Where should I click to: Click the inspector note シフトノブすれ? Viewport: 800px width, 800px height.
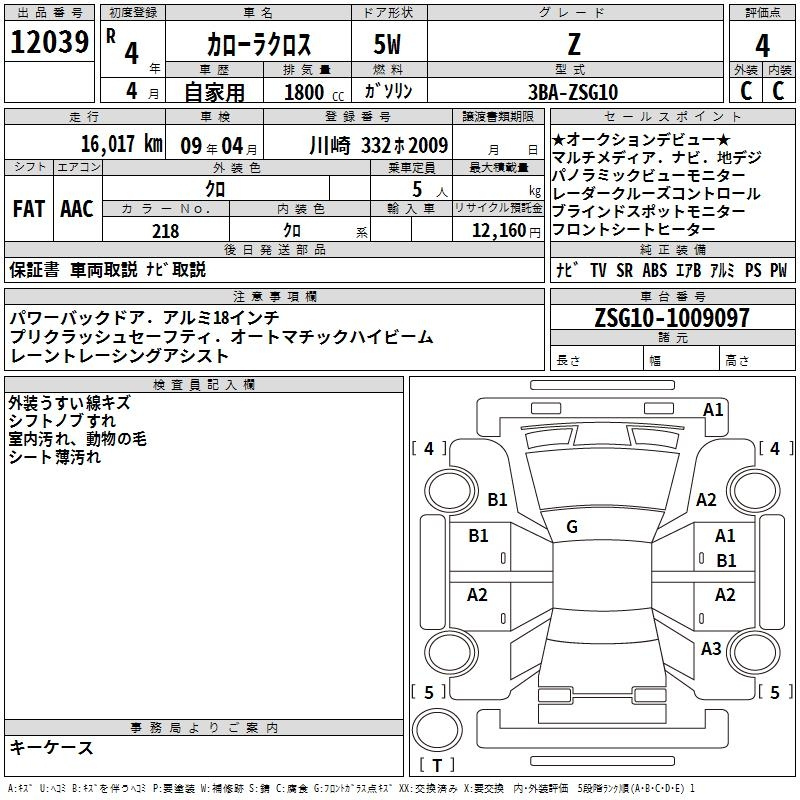click(x=62, y=421)
